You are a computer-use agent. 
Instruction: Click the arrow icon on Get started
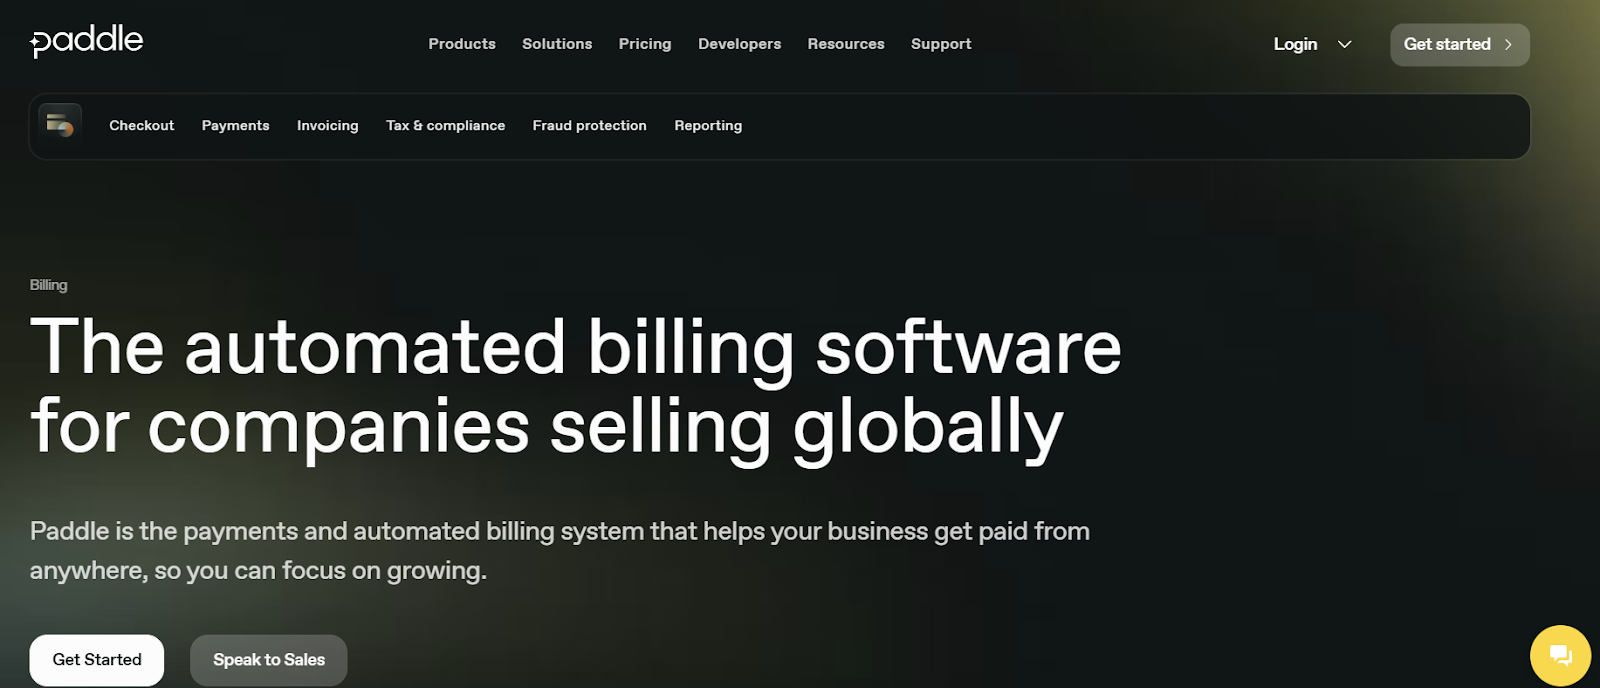[1508, 44]
